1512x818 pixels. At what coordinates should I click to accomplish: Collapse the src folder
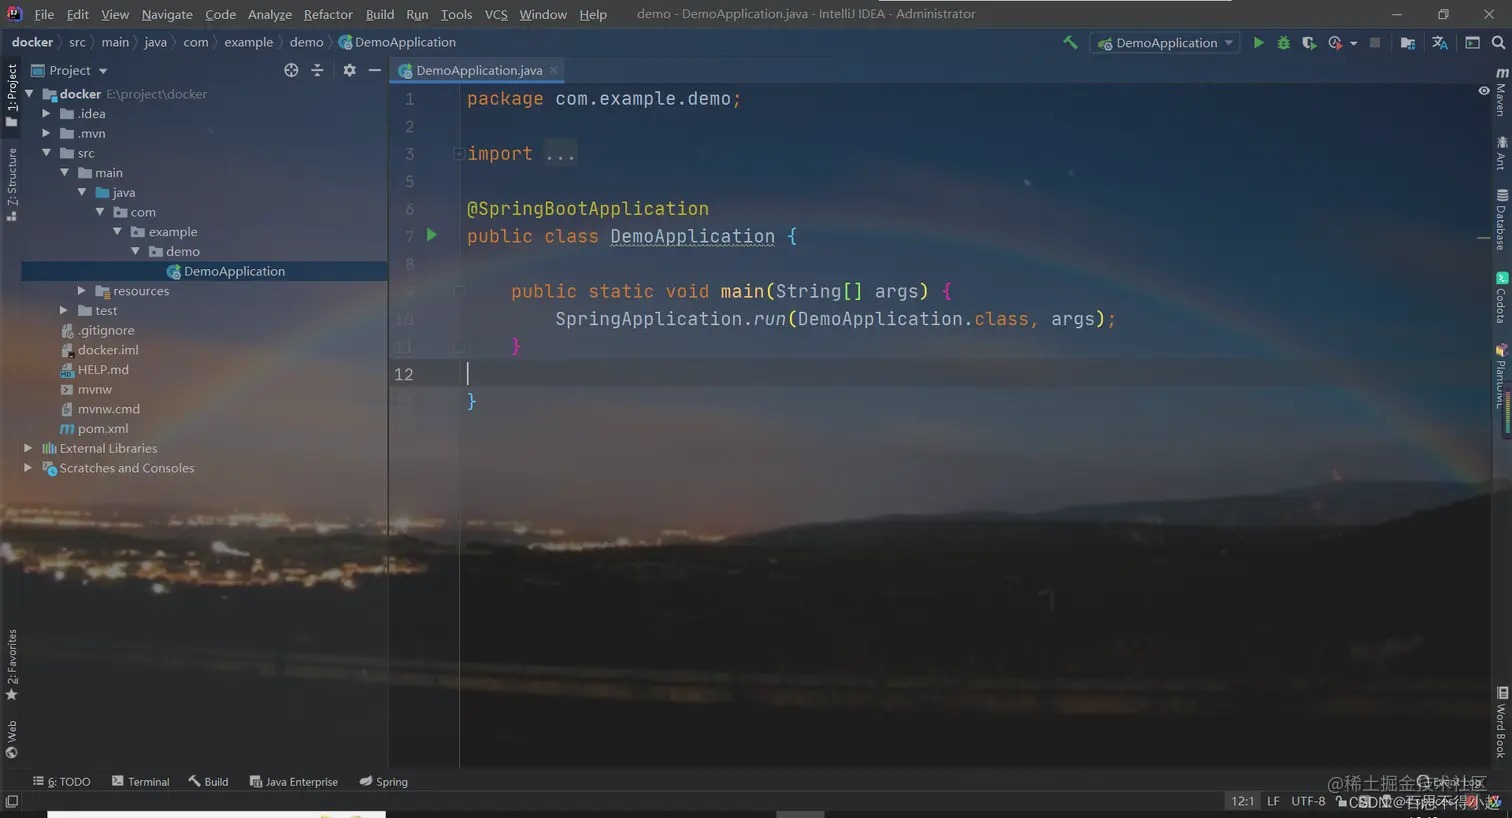[x=46, y=153]
